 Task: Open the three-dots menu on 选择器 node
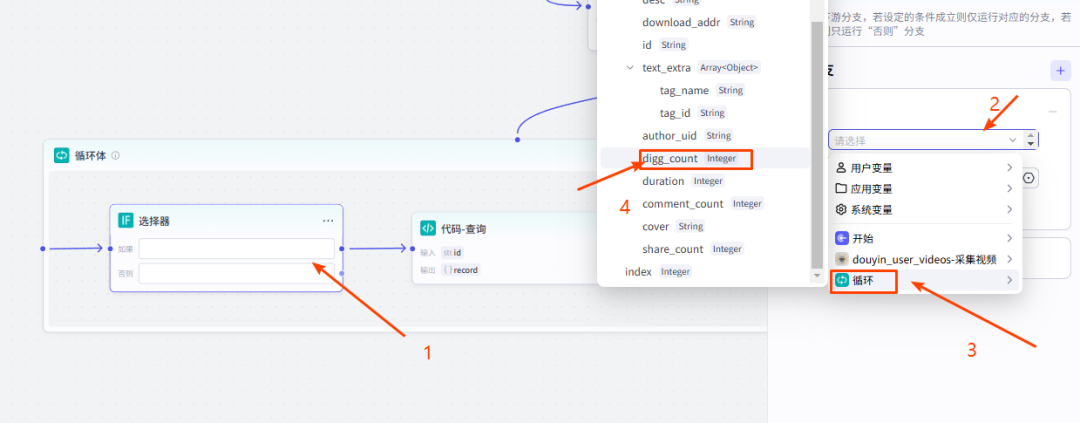pos(328,220)
